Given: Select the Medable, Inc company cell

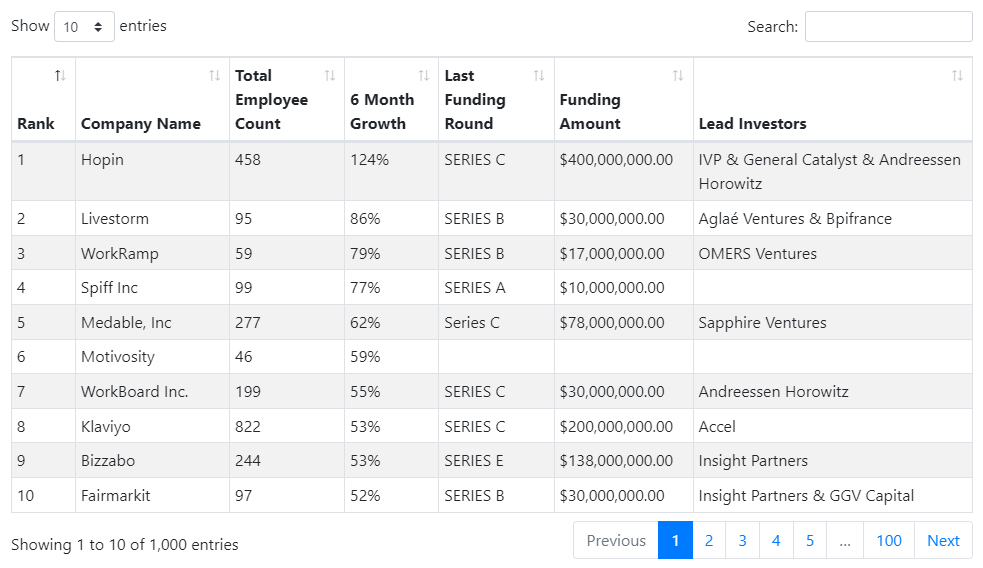Looking at the screenshot, I should [152, 322].
